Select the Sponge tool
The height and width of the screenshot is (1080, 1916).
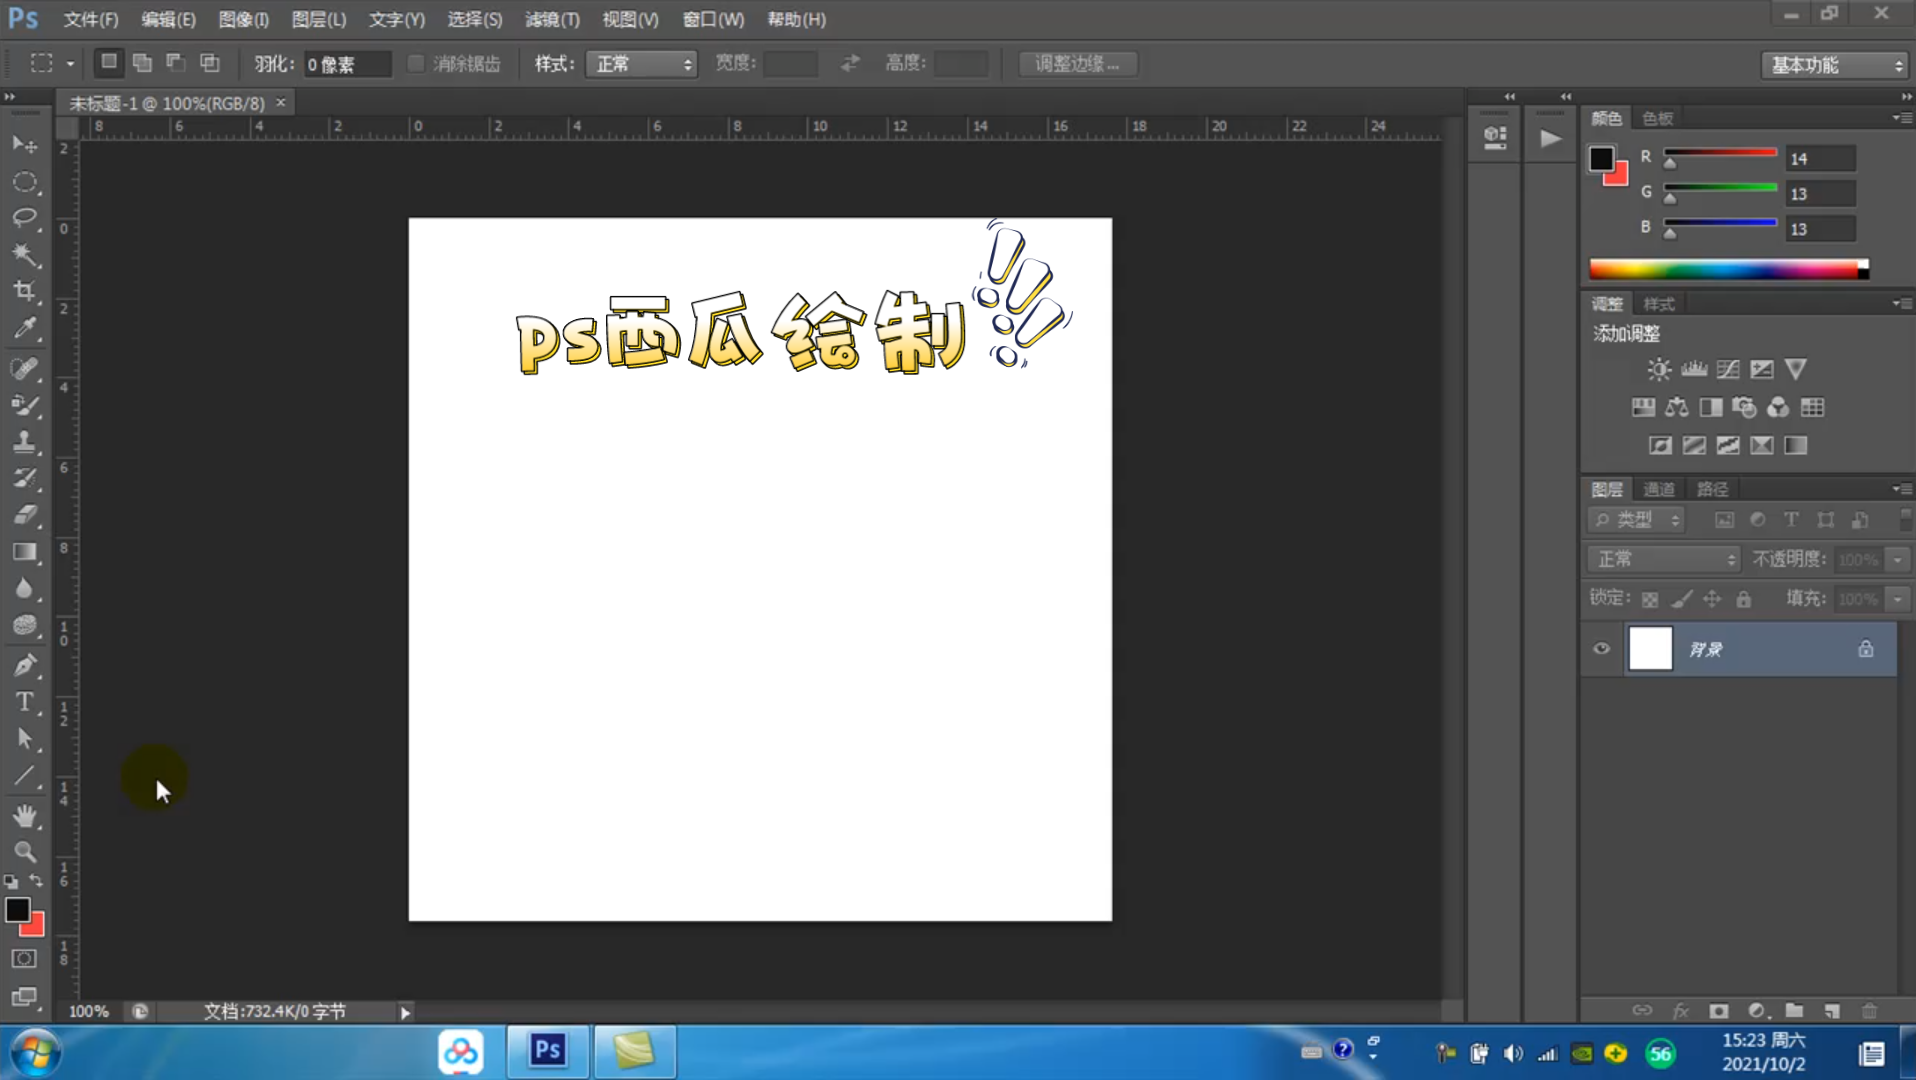click(x=25, y=625)
